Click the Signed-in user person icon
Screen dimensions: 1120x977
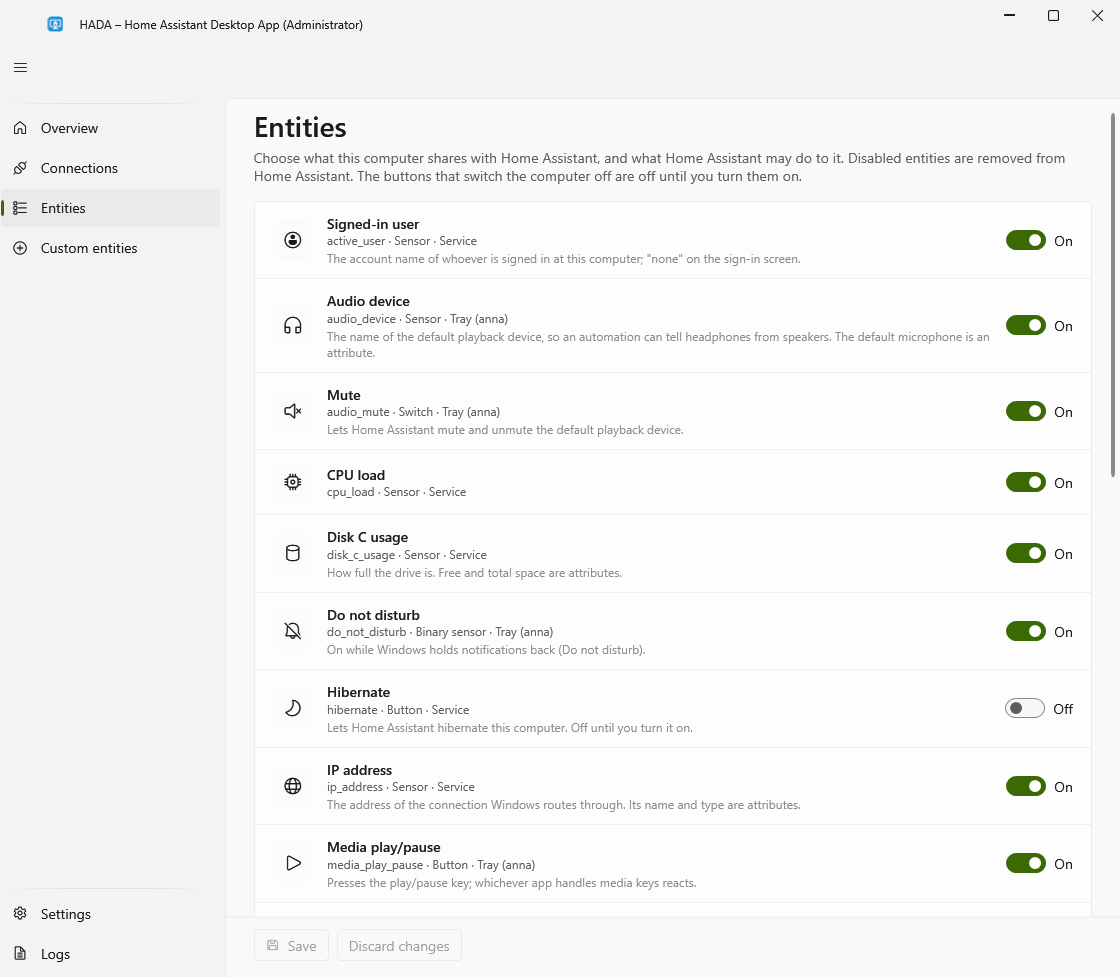coord(293,240)
